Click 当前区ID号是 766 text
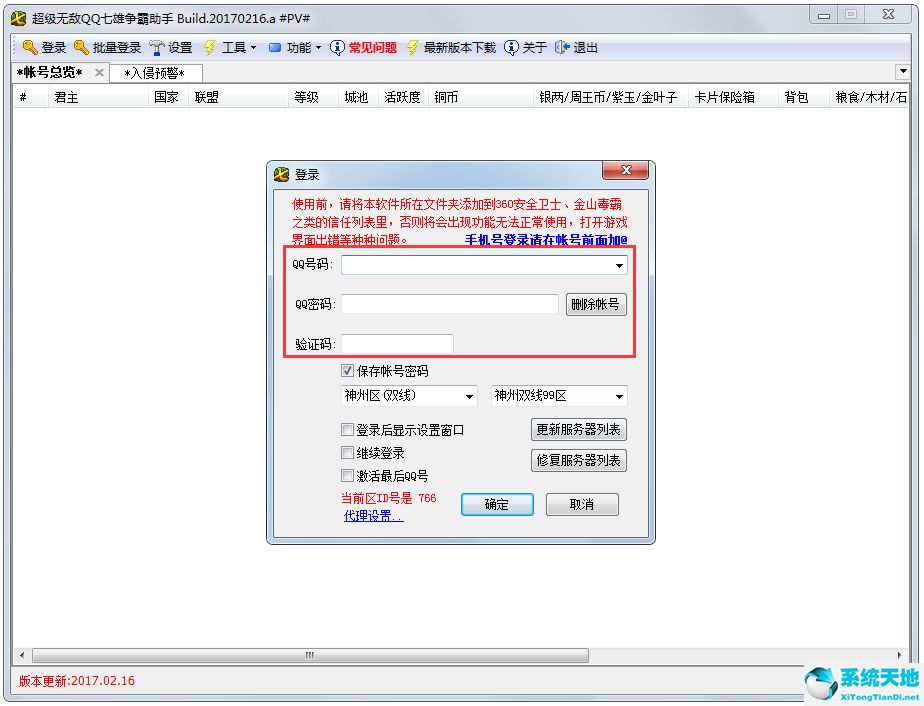This screenshot has width=924, height=706. coord(388,498)
